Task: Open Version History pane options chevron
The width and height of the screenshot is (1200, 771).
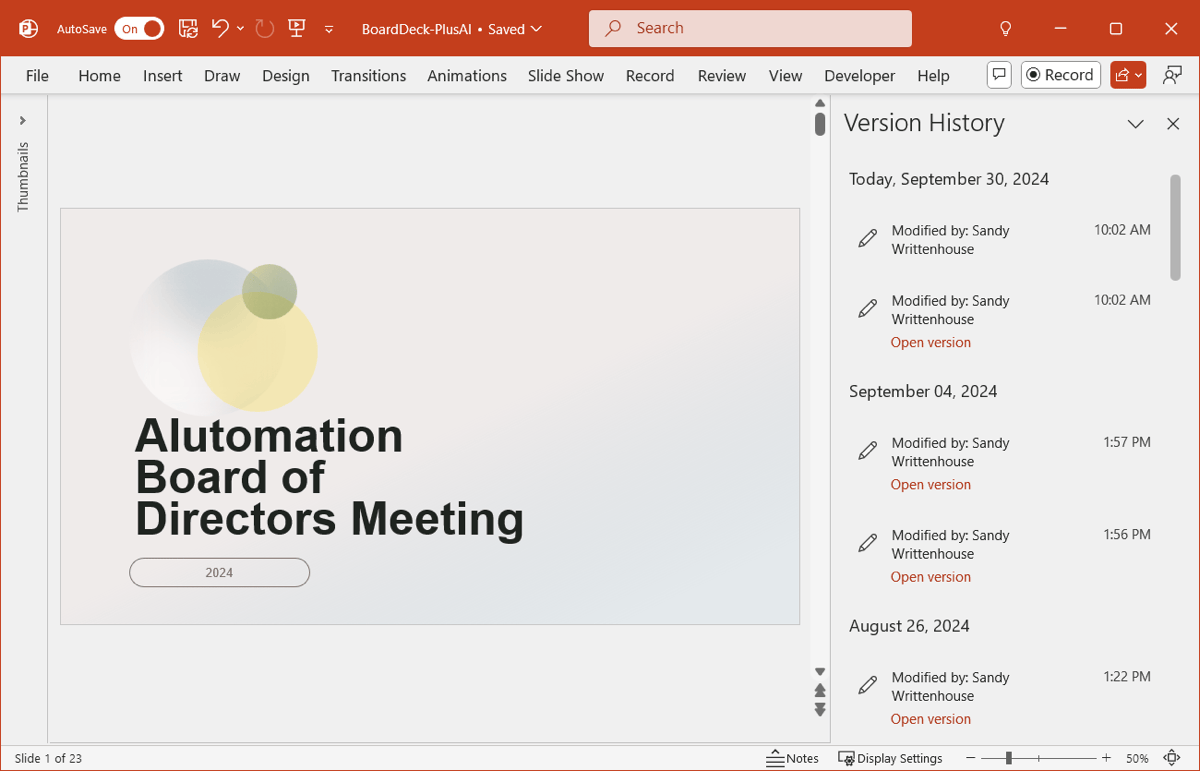Action: tap(1135, 124)
